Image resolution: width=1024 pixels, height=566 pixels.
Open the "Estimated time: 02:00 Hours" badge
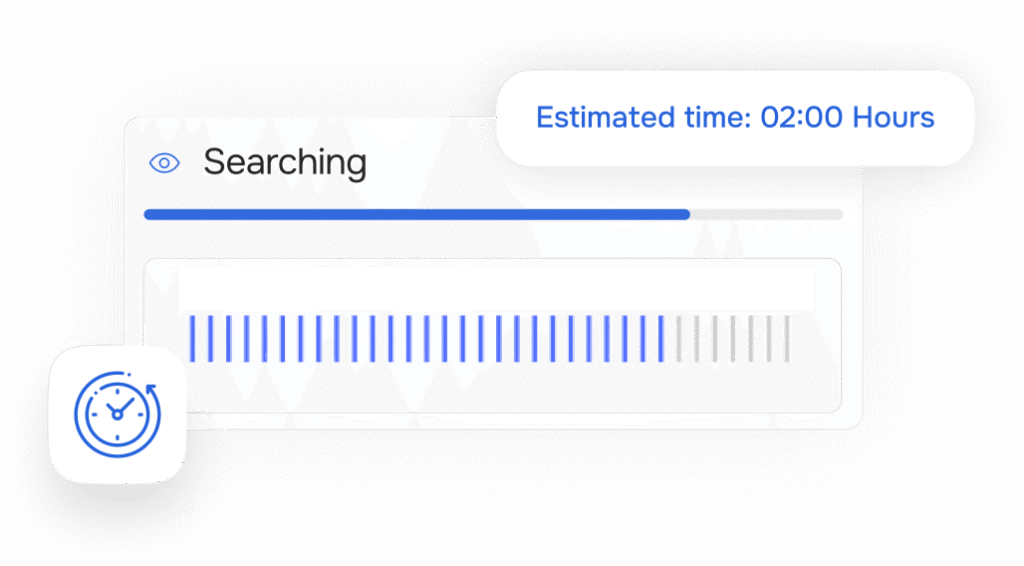click(x=735, y=118)
